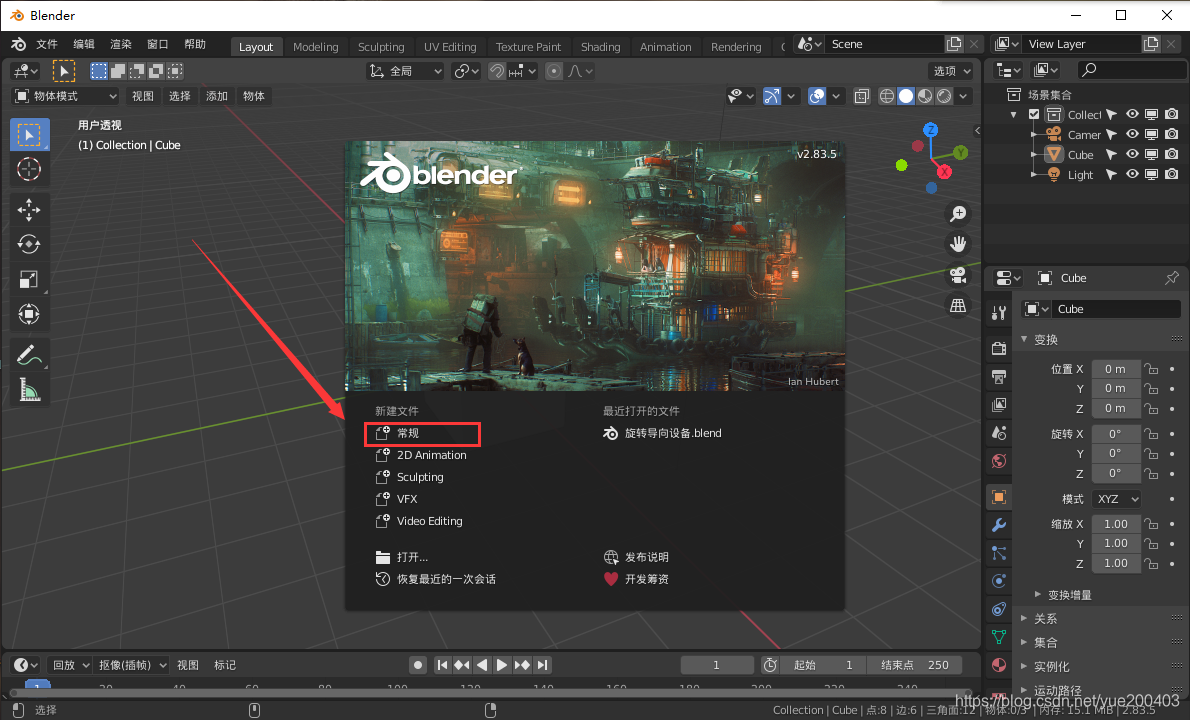Image resolution: width=1190 pixels, height=720 pixels.
Task: Click Open file in splash screen
Action: (402, 558)
